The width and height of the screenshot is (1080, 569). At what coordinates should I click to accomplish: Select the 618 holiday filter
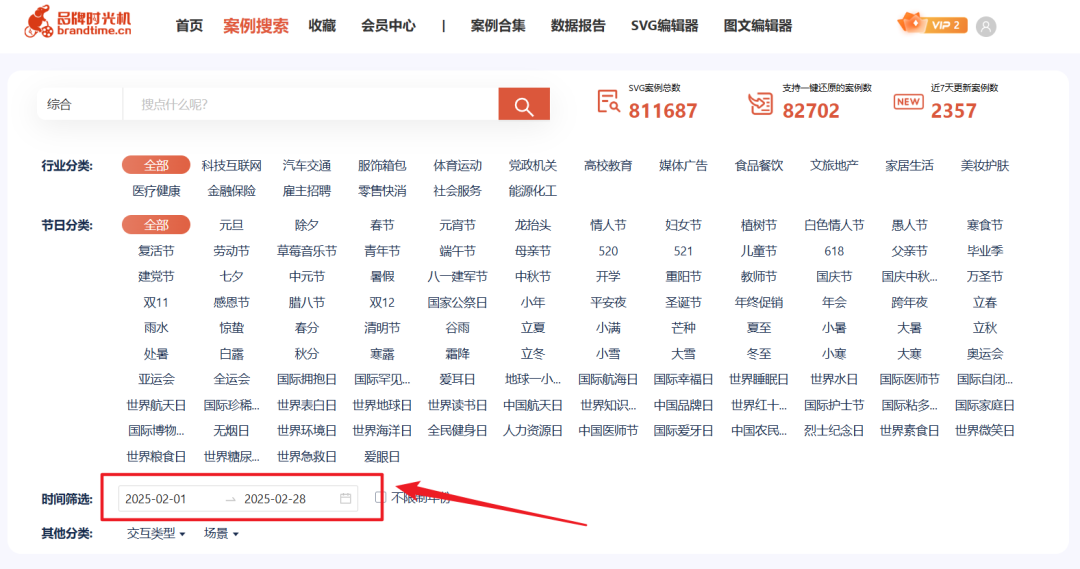coord(834,251)
